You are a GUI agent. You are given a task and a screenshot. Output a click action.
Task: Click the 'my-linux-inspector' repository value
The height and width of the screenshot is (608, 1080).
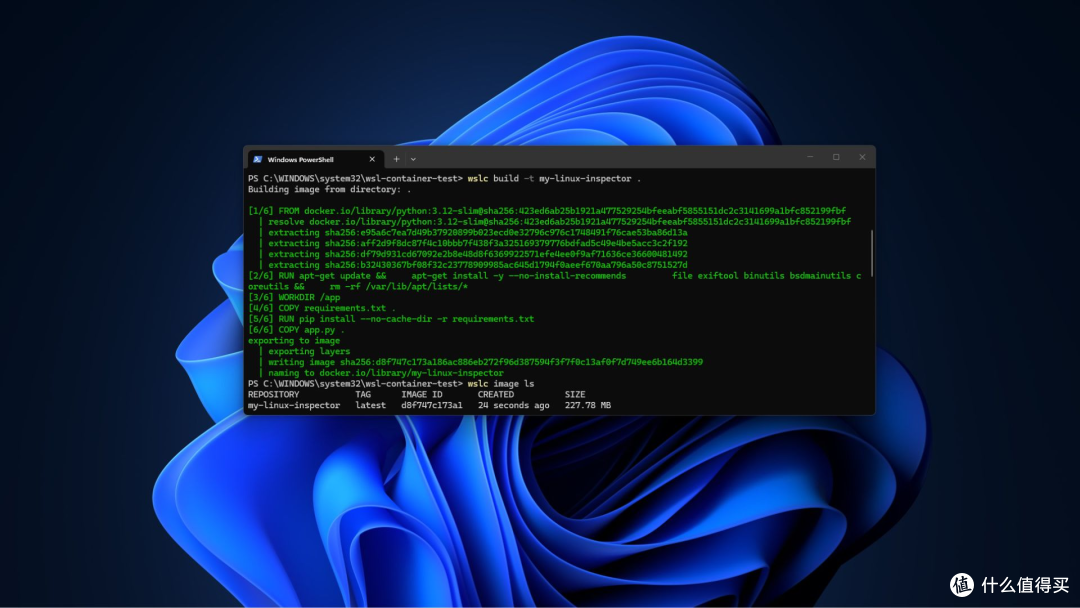pyautogui.click(x=294, y=406)
